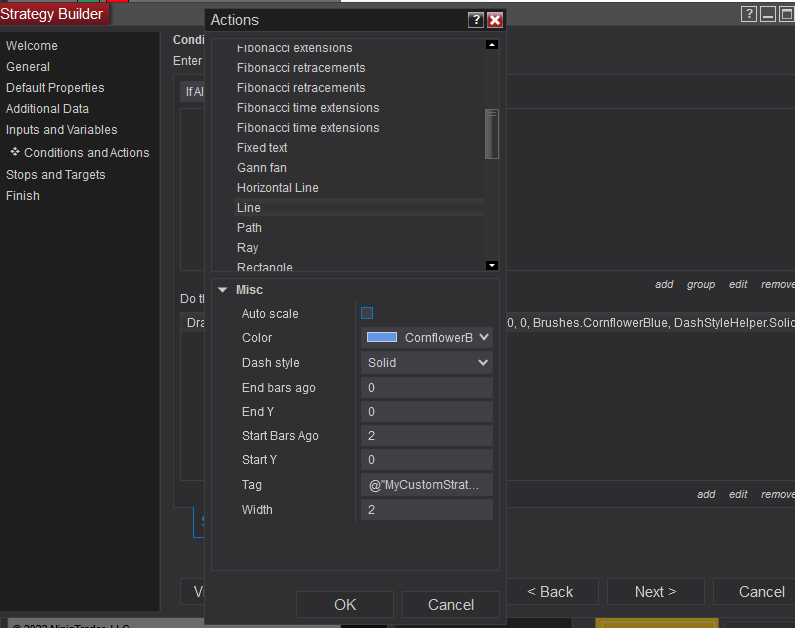Open Inputs and Variables page
This screenshot has height=628, width=795.
click(61, 130)
